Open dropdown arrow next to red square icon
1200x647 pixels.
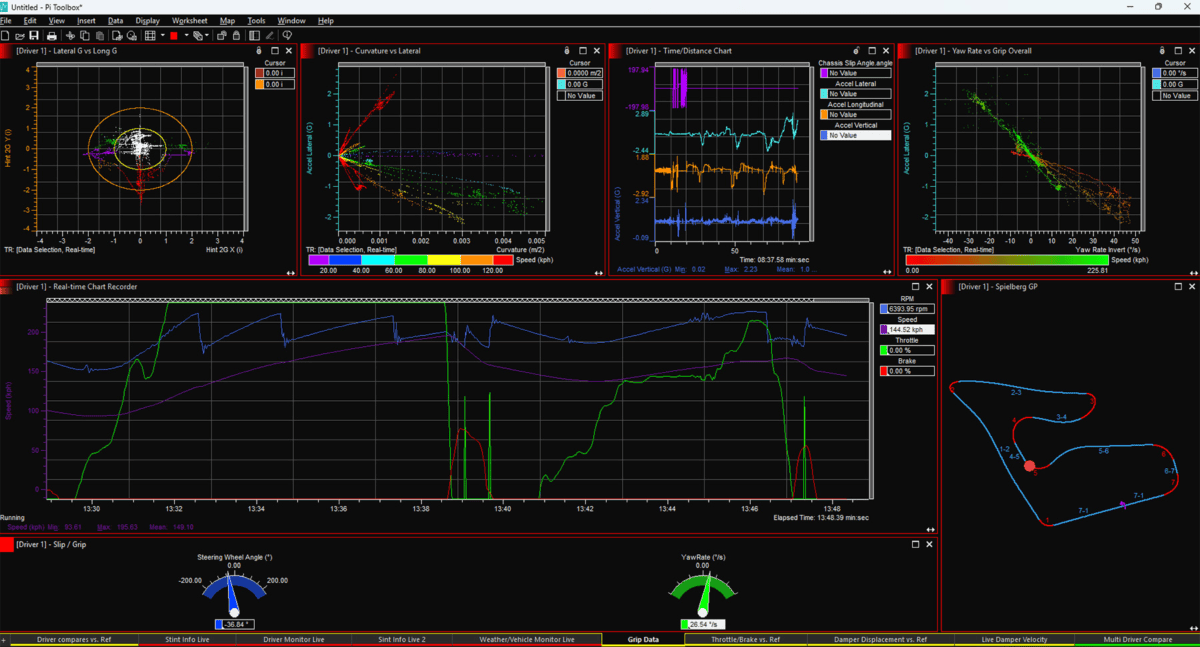point(187,35)
